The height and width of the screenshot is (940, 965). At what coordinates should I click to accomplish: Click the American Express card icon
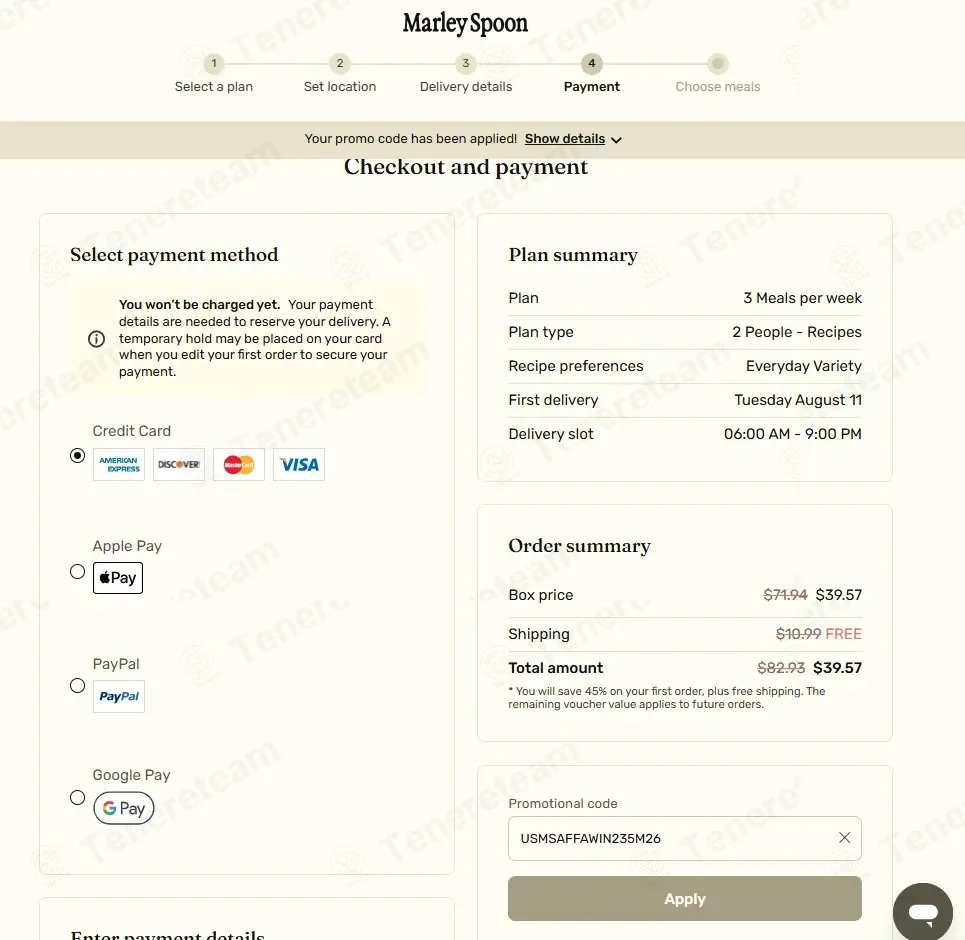119,464
